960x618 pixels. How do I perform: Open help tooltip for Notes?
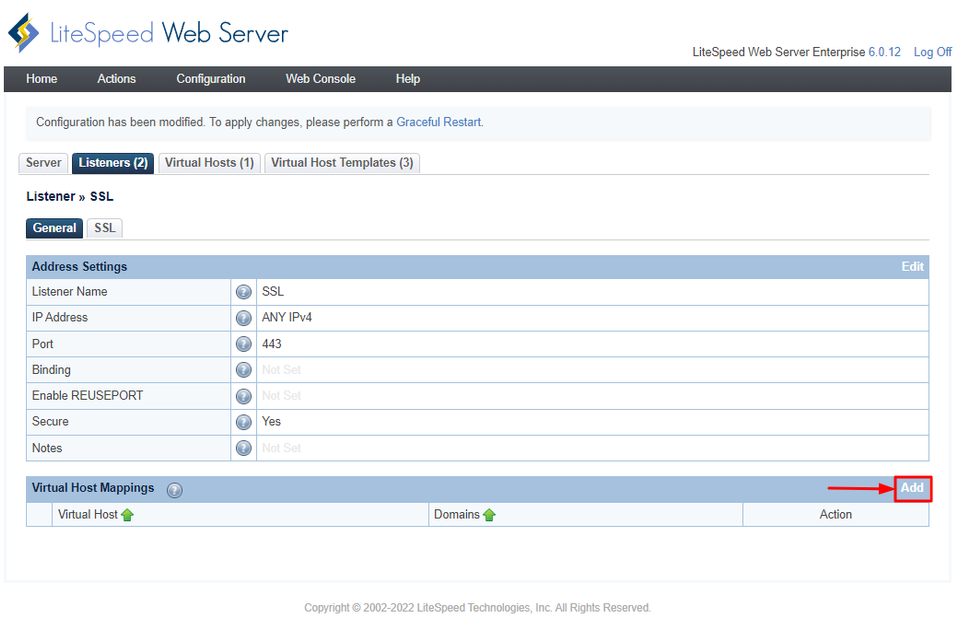pyautogui.click(x=243, y=447)
